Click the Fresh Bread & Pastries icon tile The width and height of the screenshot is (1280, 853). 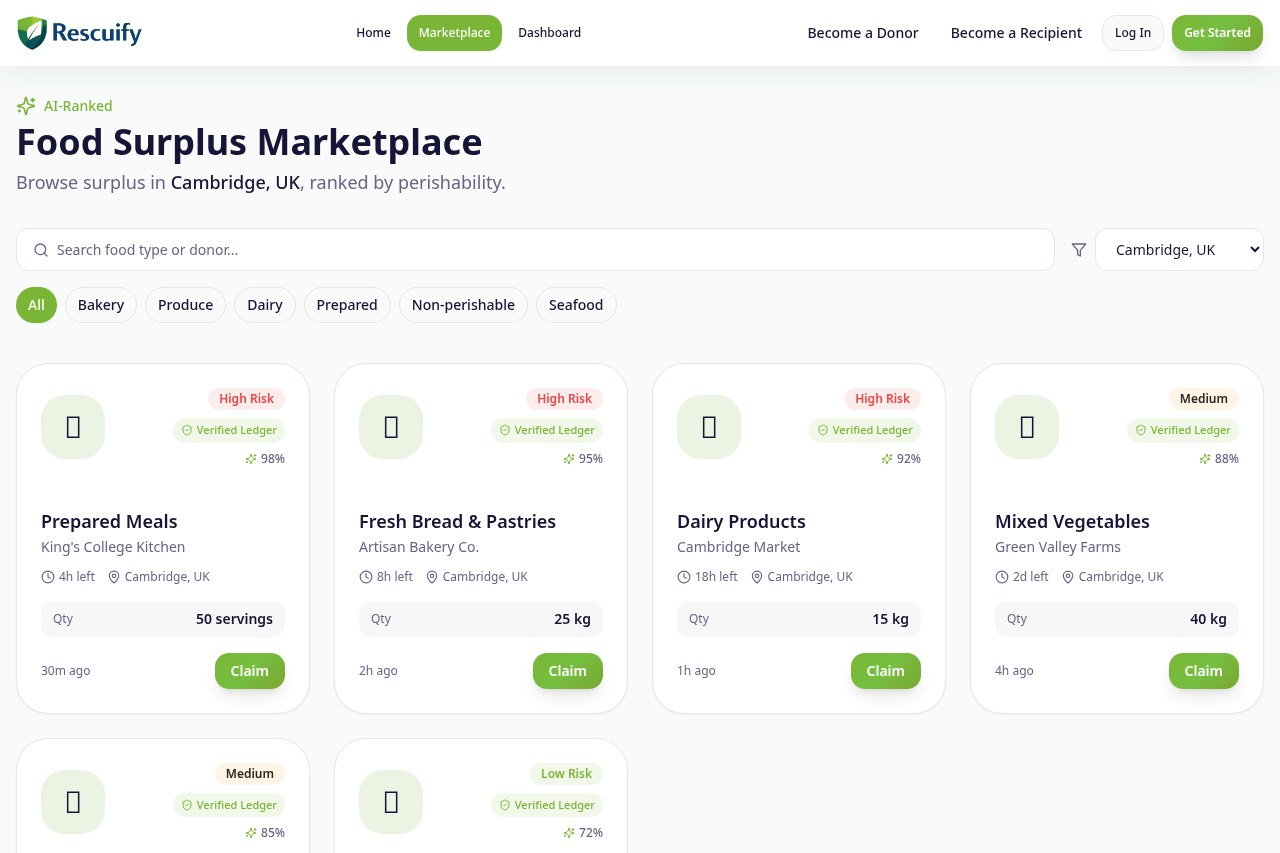391,427
